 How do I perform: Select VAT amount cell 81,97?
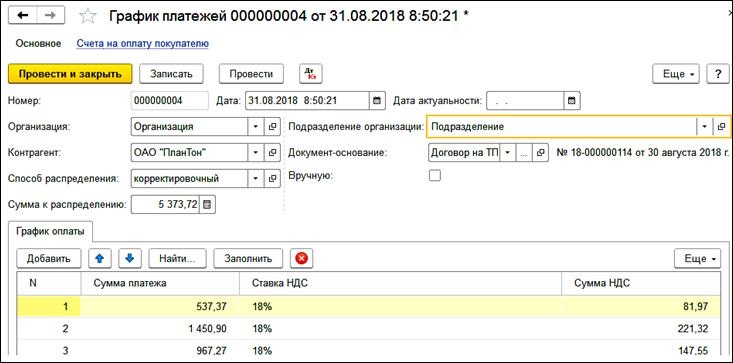point(641,307)
